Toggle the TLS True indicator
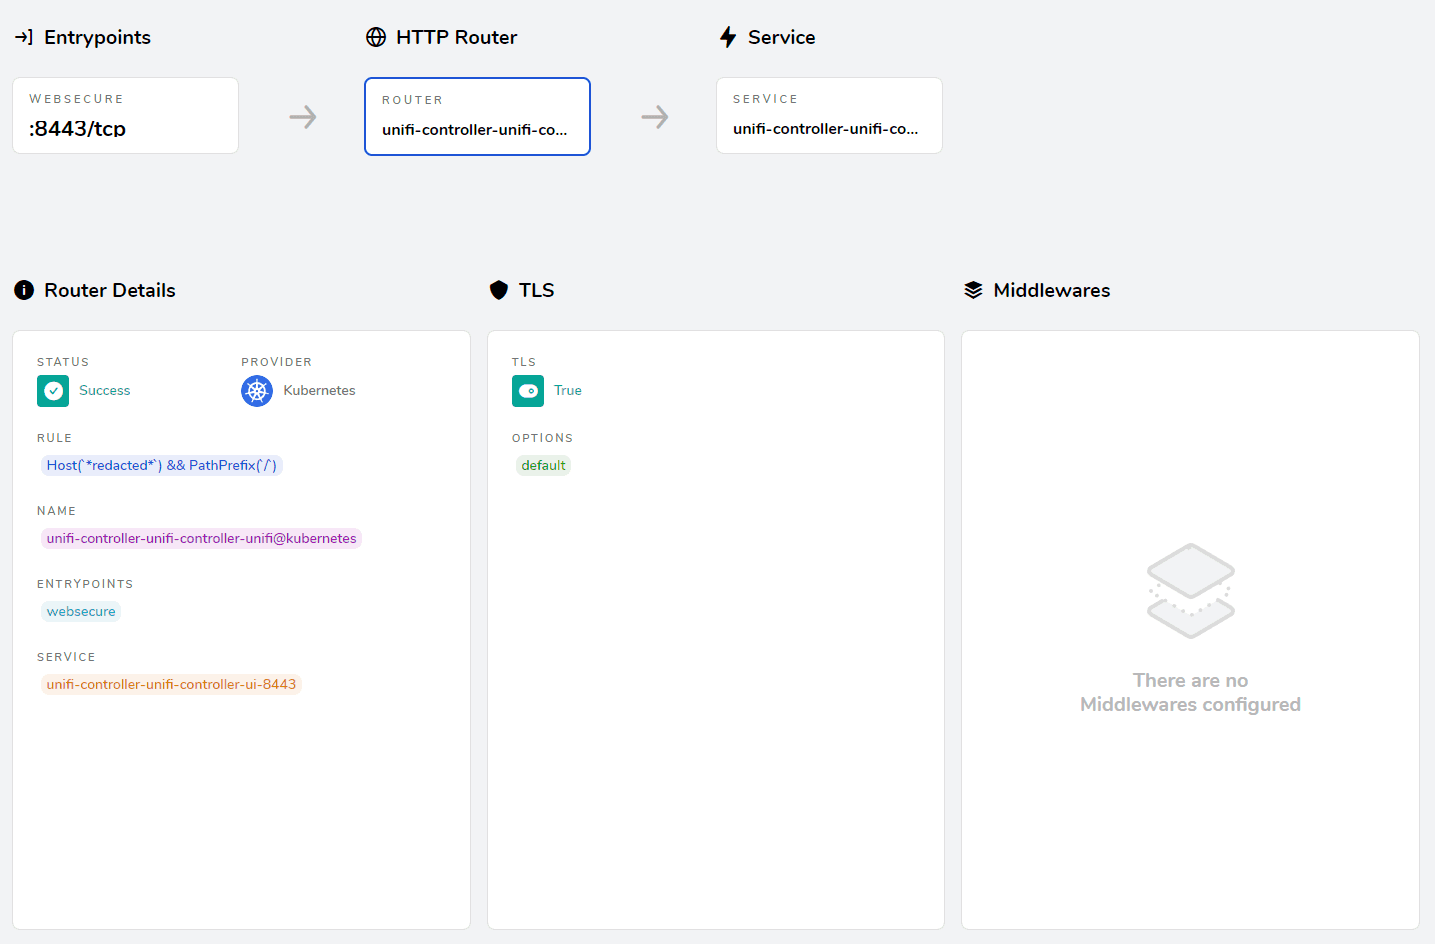1435x944 pixels. pos(528,391)
